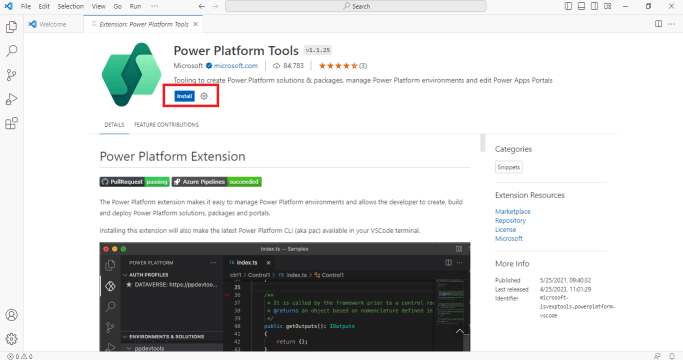
Task: Go back with the navigation arrow
Action: (x=201, y=6)
